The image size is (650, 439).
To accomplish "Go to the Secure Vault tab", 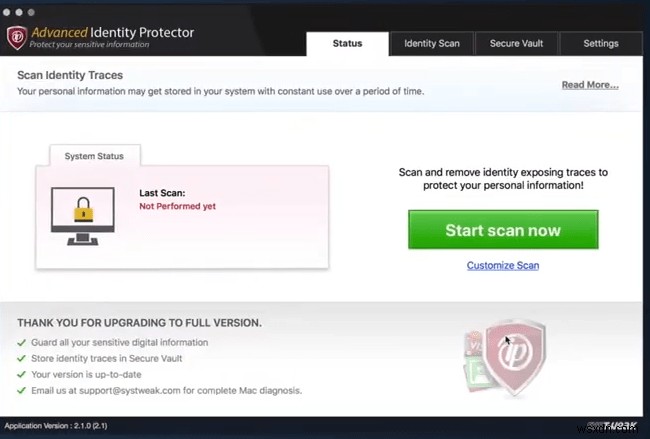I will coord(516,44).
